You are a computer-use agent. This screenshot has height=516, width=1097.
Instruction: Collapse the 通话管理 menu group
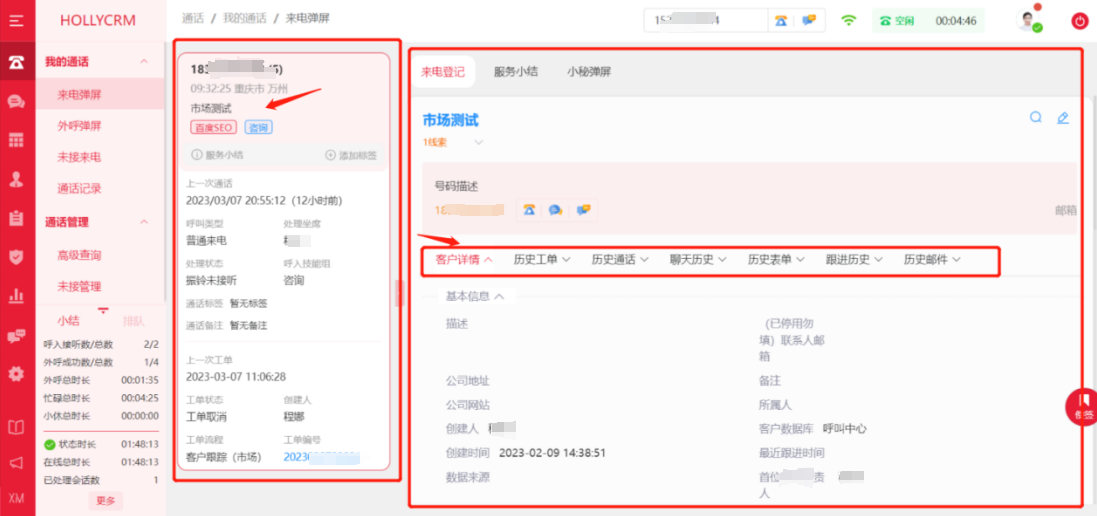144,222
